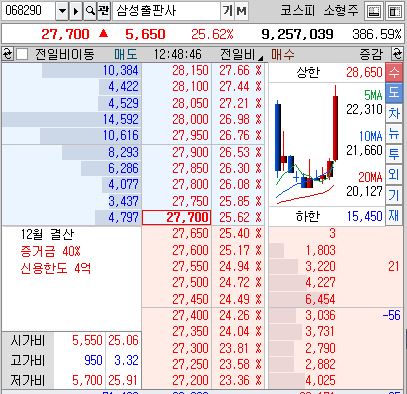407x394 pixels.
Task: Click the 관 related stocks button
Action: click(104, 11)
